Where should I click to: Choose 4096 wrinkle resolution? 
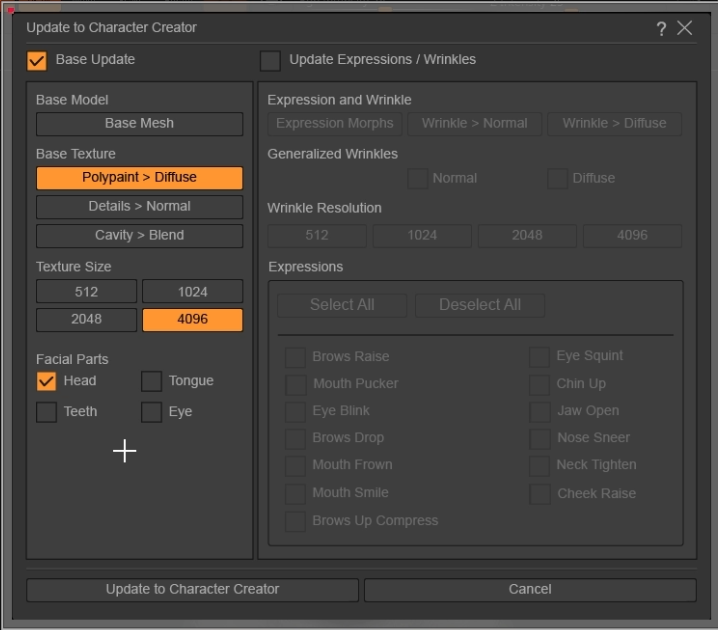click(632, 235)
